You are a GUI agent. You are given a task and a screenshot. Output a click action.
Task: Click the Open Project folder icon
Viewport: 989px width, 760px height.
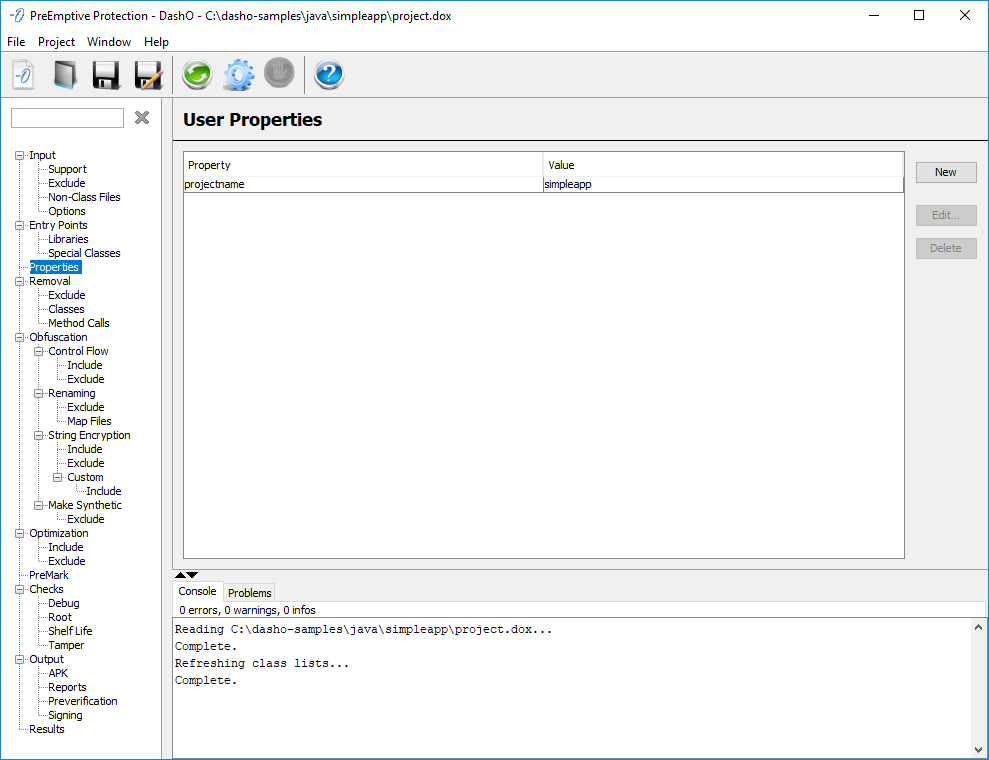(65, 75)
